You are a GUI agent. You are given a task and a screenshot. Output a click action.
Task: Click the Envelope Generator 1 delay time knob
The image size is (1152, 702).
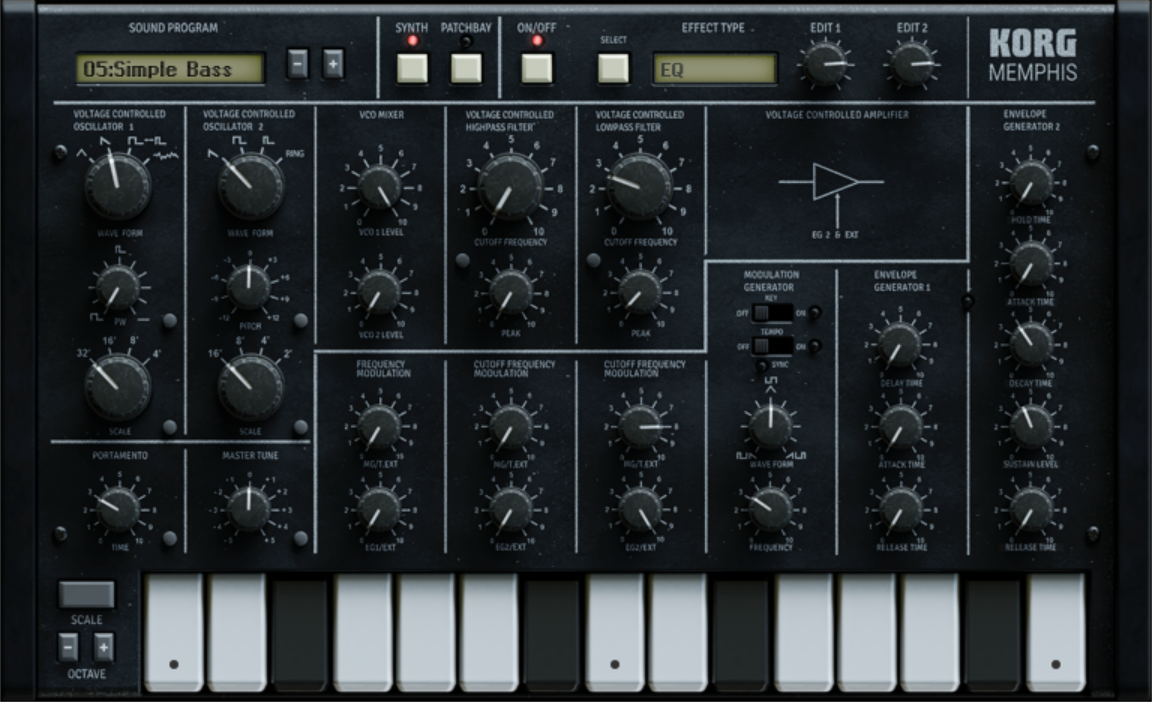[901, 345]
